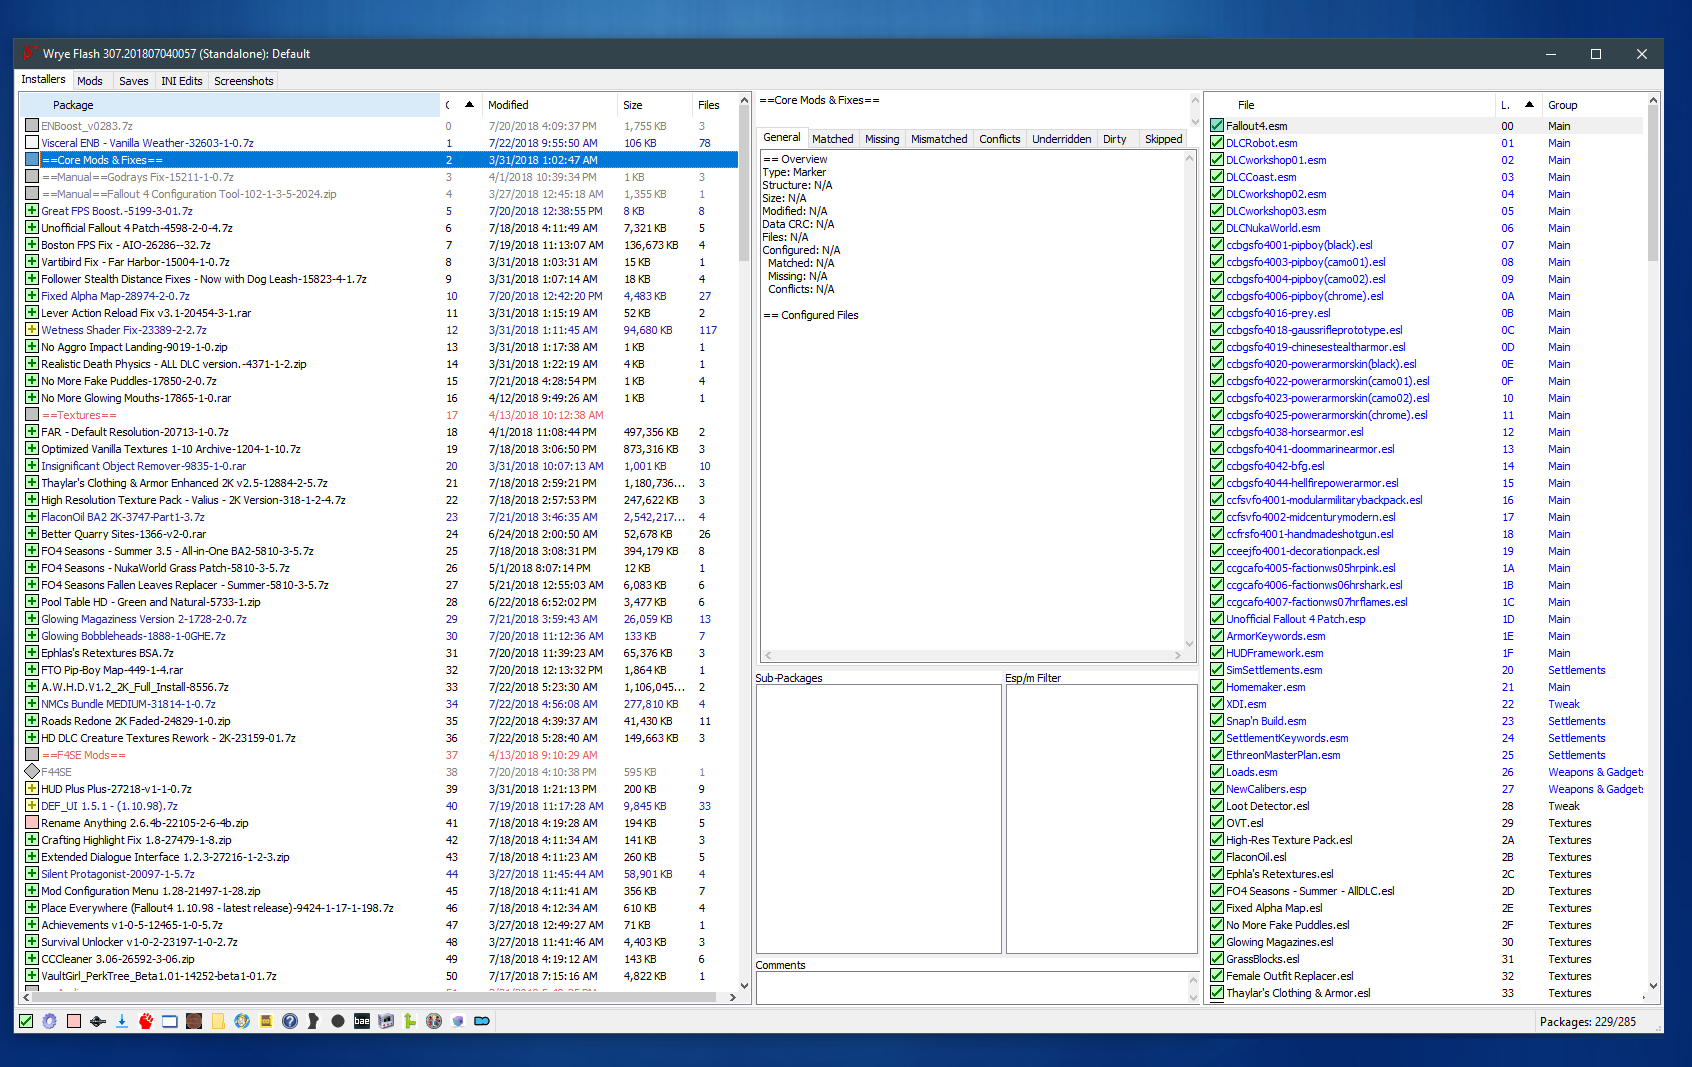The height and width of the screenshot is (1067, 1692).
Task: Click the General info box scroll down arrow
Action: 1189,643
